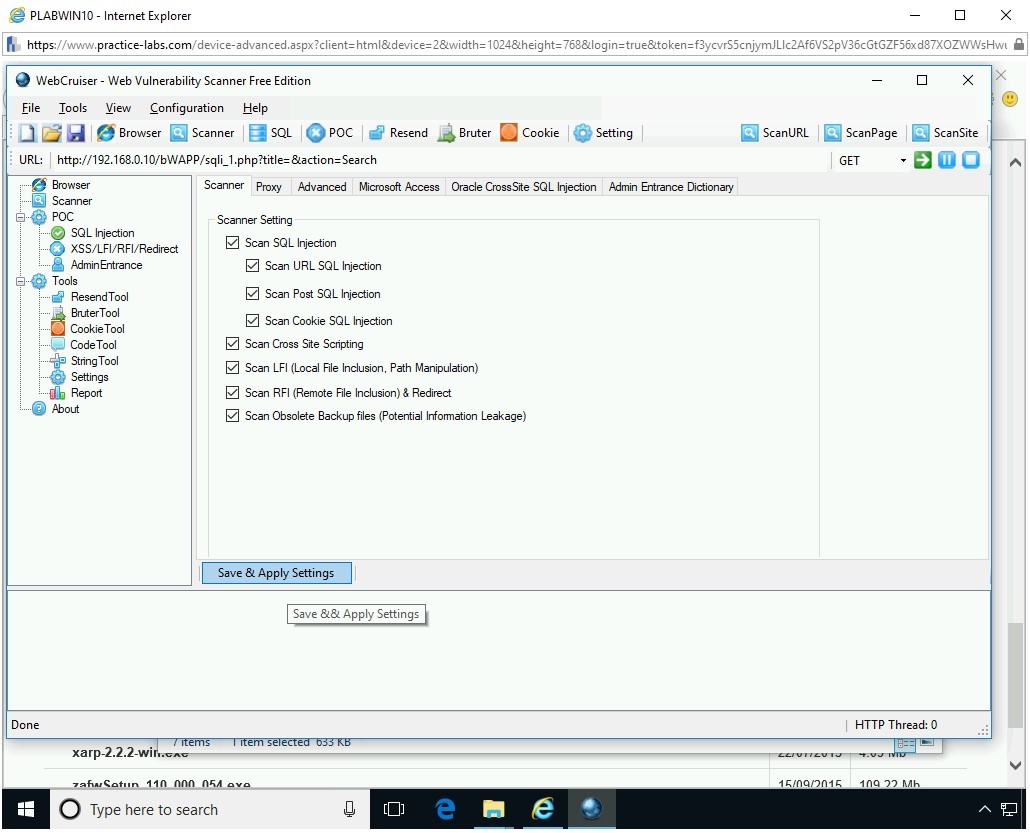Click the ScanURL toolbar button
1030x833 pixels.
[775, 133]
